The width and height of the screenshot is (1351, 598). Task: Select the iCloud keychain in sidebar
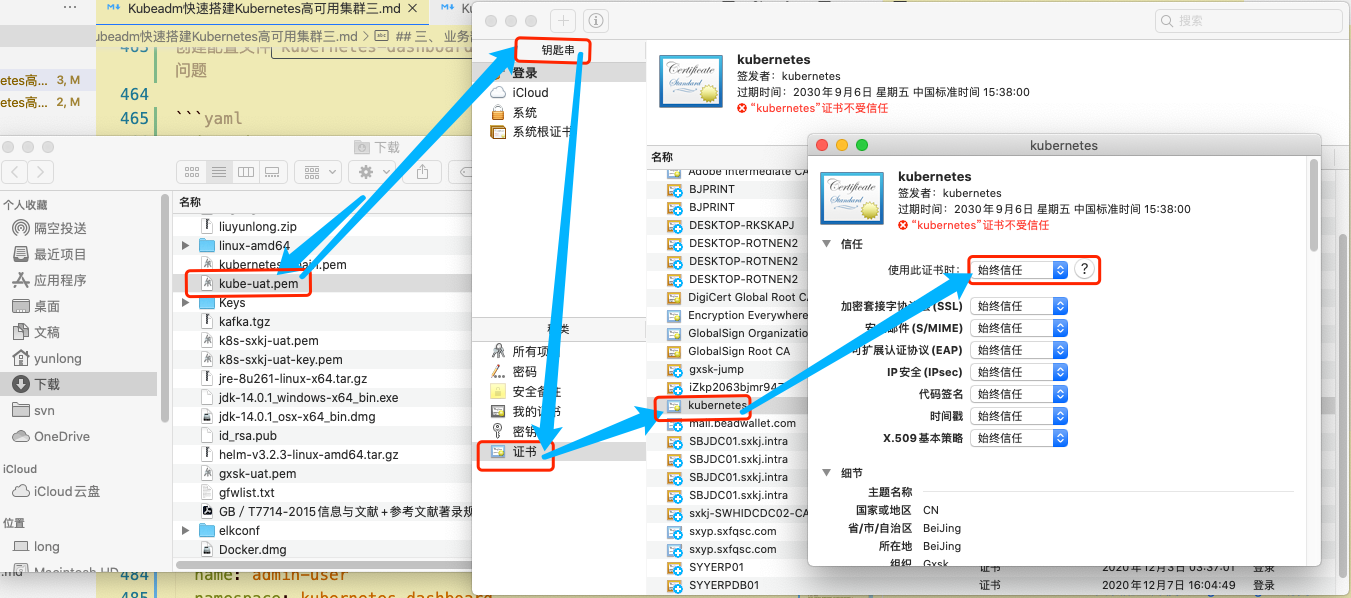530,93
